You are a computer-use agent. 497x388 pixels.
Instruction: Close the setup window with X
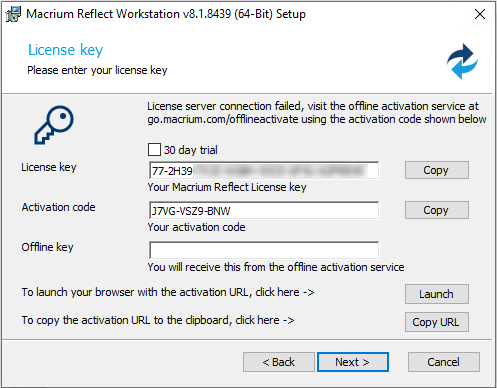point(480,14)
